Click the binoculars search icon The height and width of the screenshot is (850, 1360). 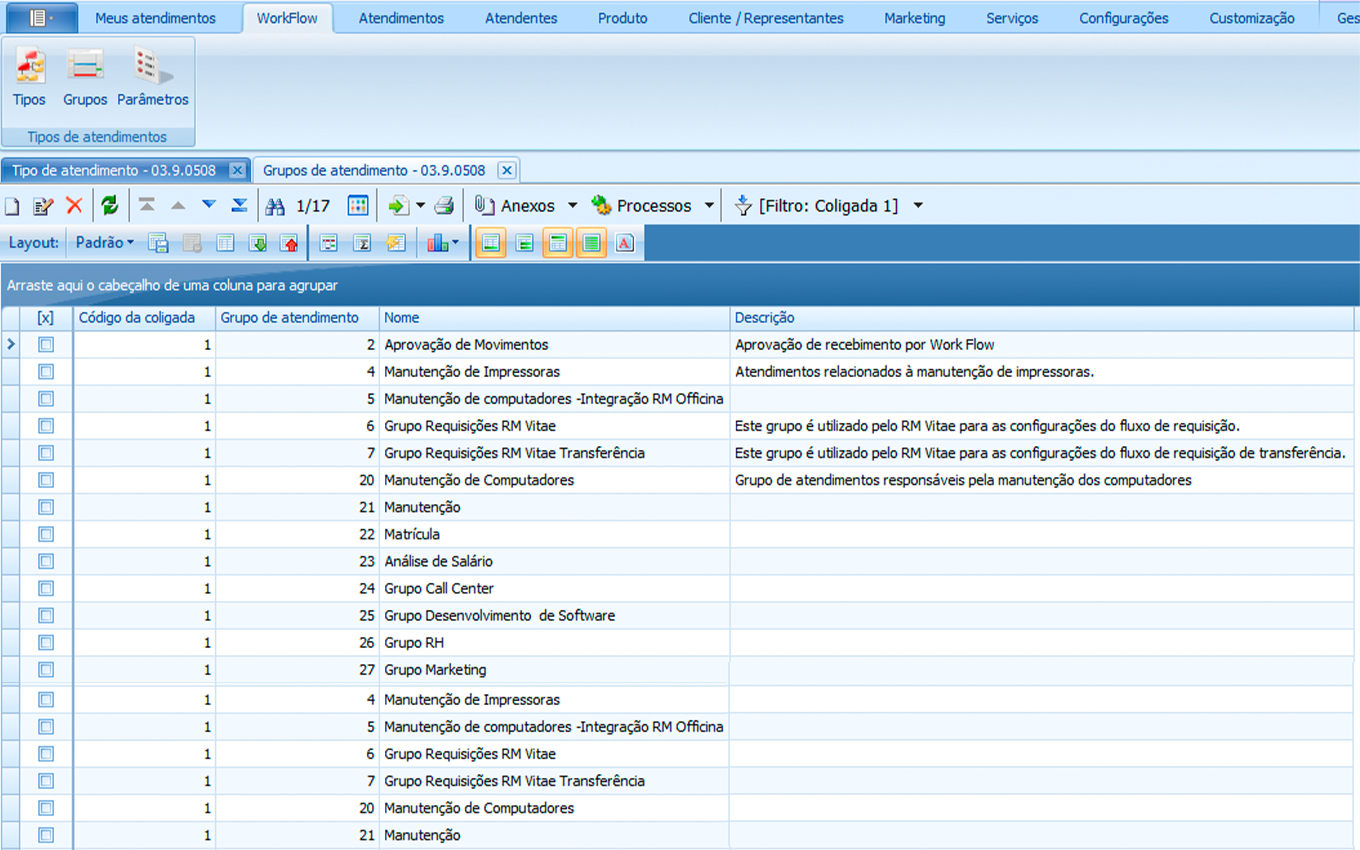pos(275,206)
